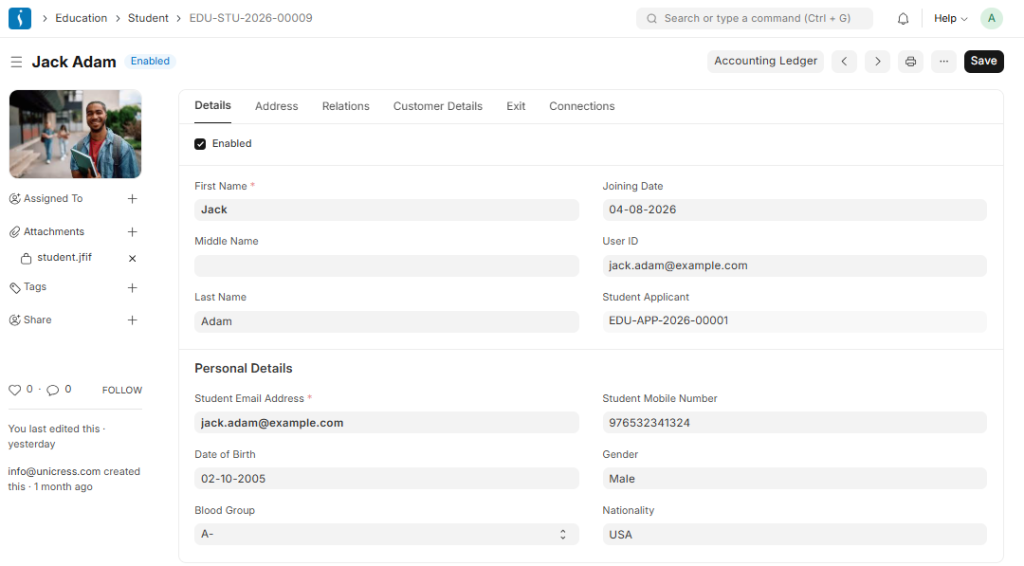The width and height of the screenshot is (1024, 566).
Task: Like the record with the heart icon
Action: (x=14, y=390)
